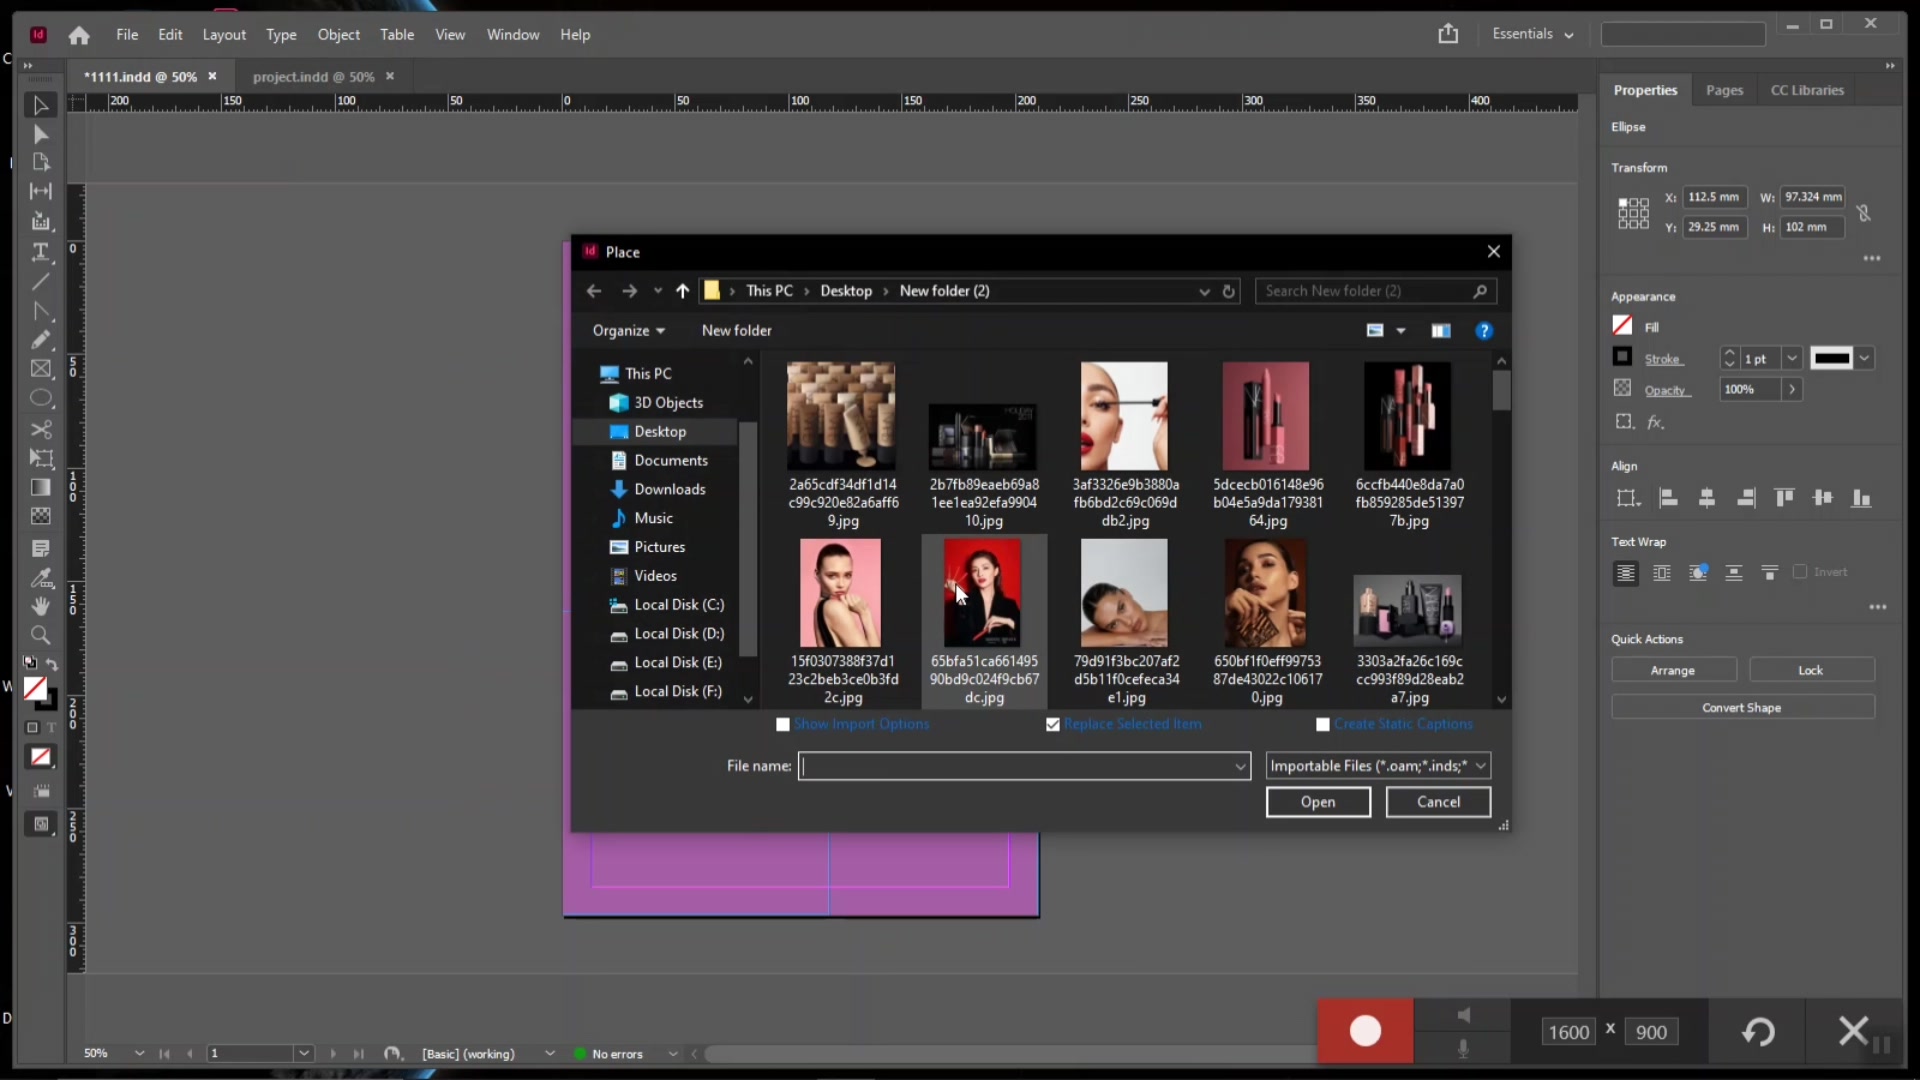Select the Hand tool
The width and height of the screenshot is (1920, 1080).
[41, 606]
